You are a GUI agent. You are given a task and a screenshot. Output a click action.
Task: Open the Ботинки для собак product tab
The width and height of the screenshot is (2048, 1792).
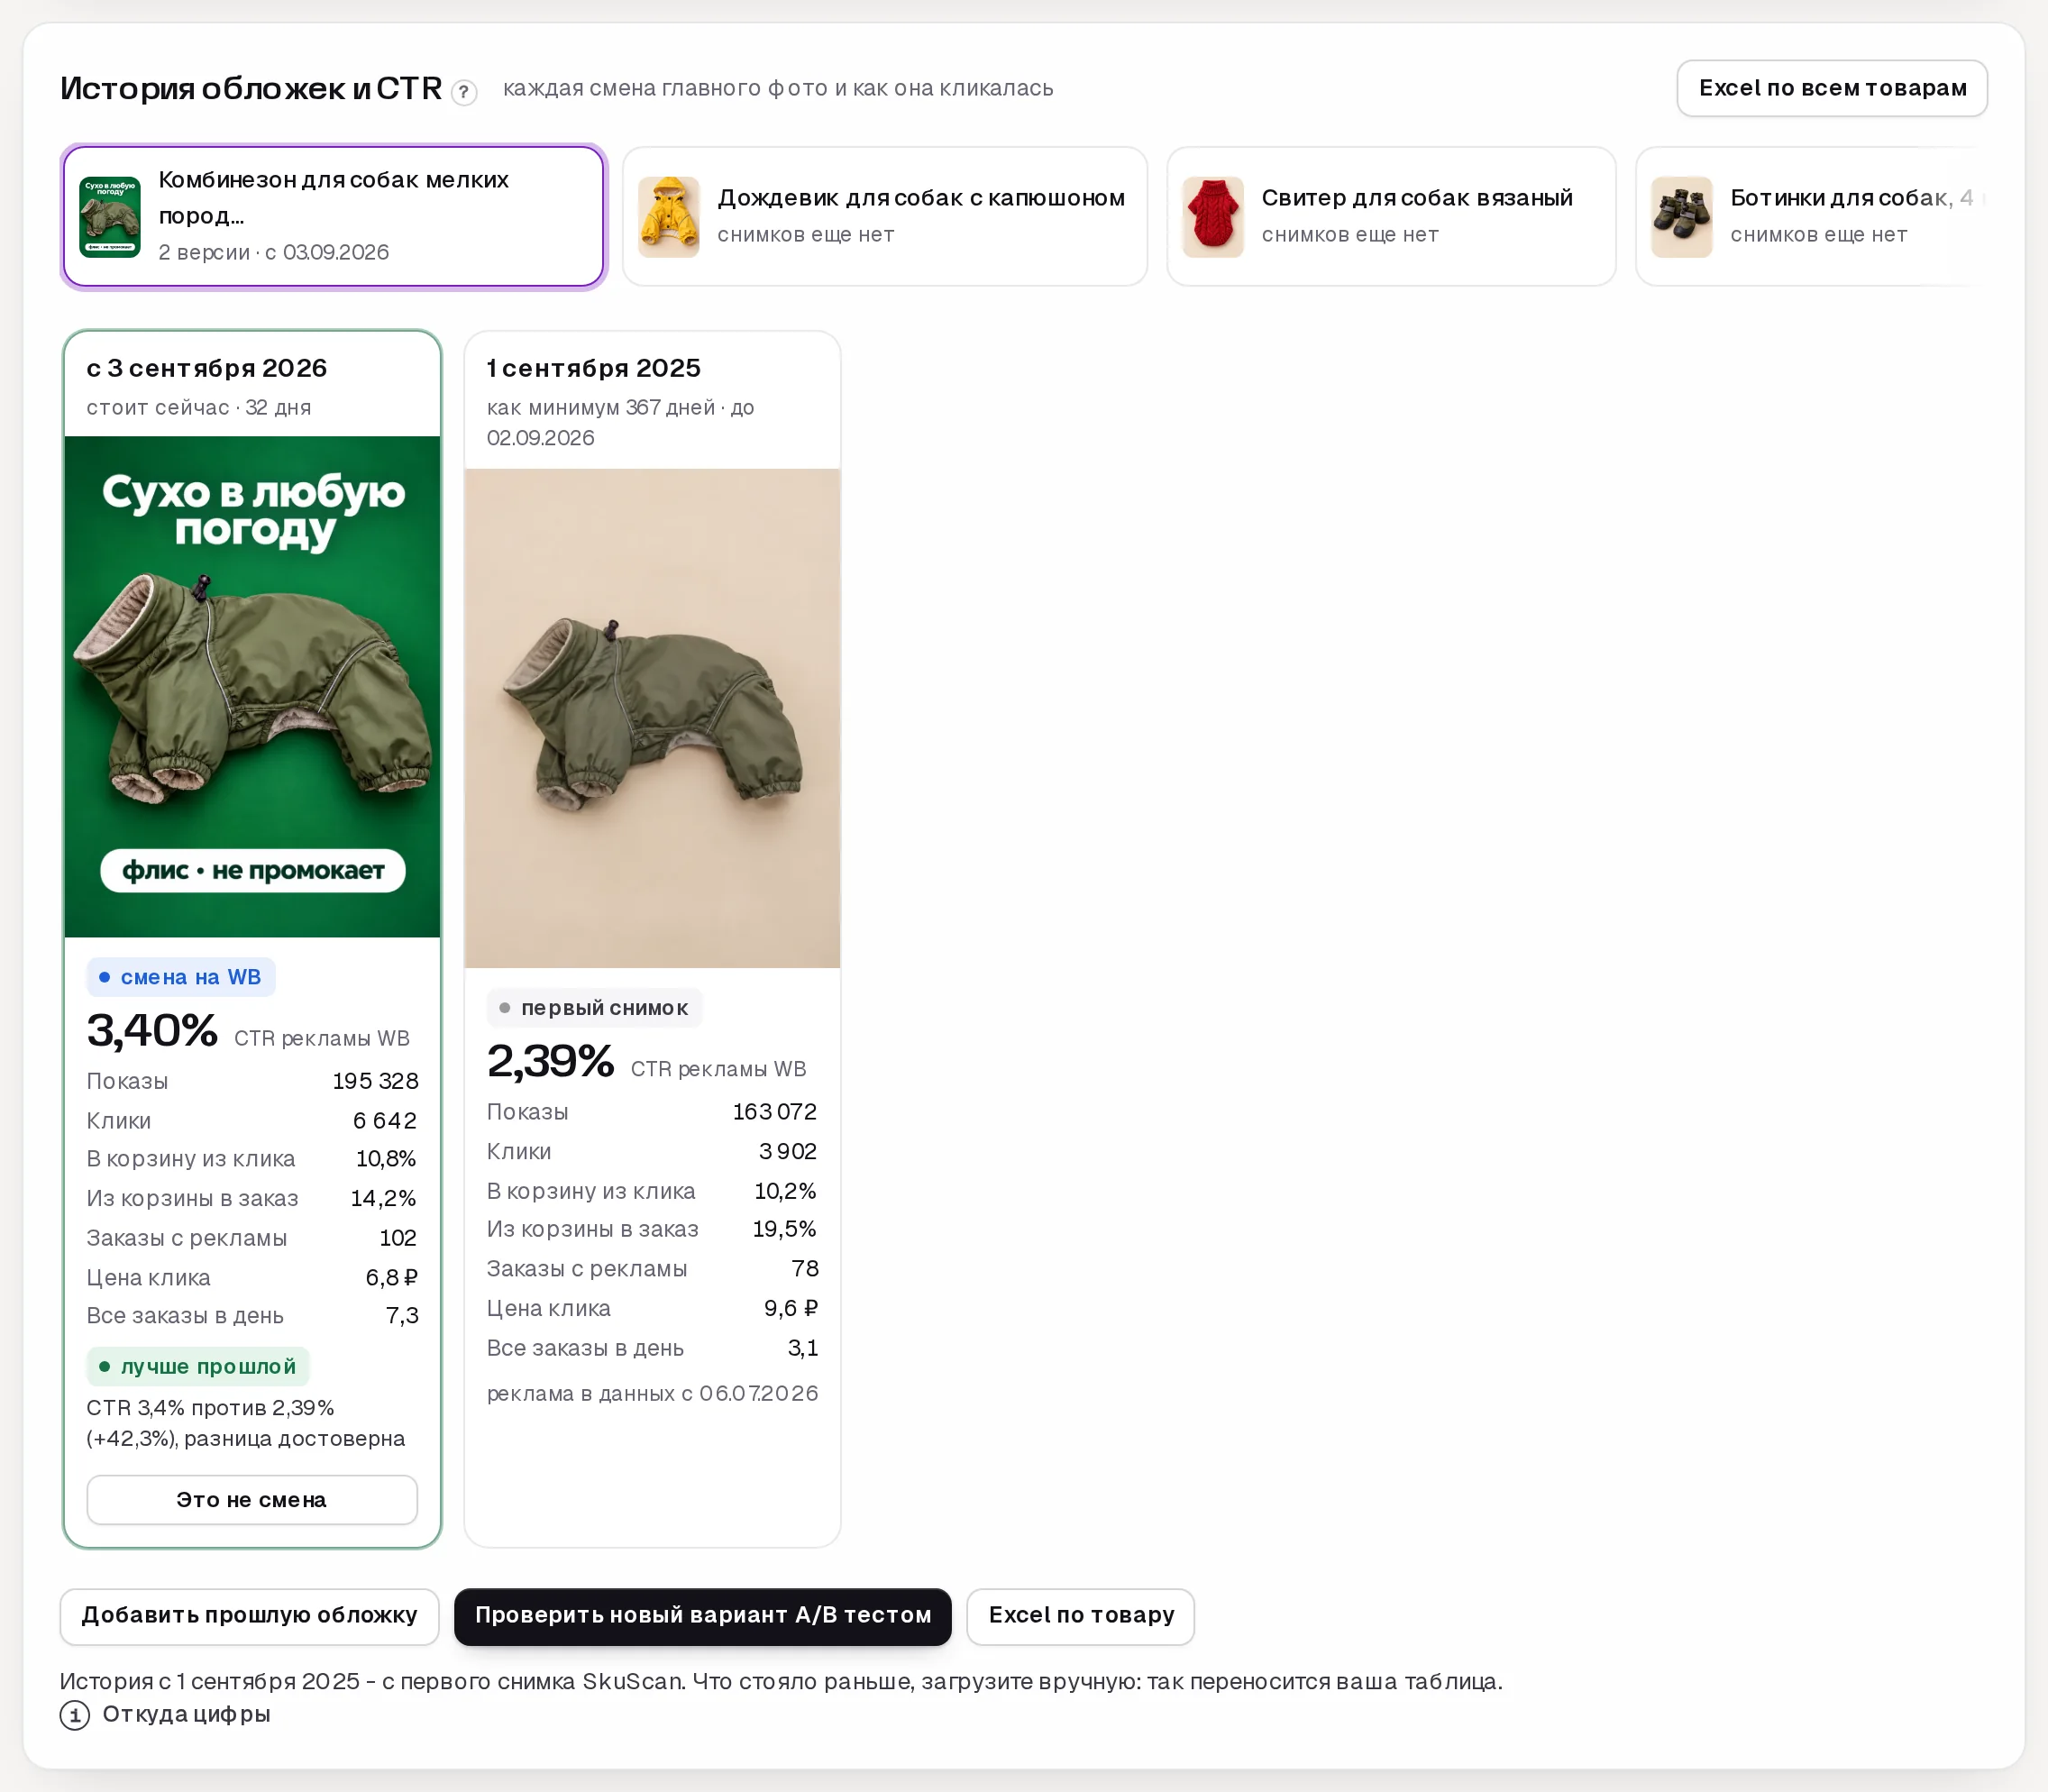pyautogui.click(x=1810, y=217)
